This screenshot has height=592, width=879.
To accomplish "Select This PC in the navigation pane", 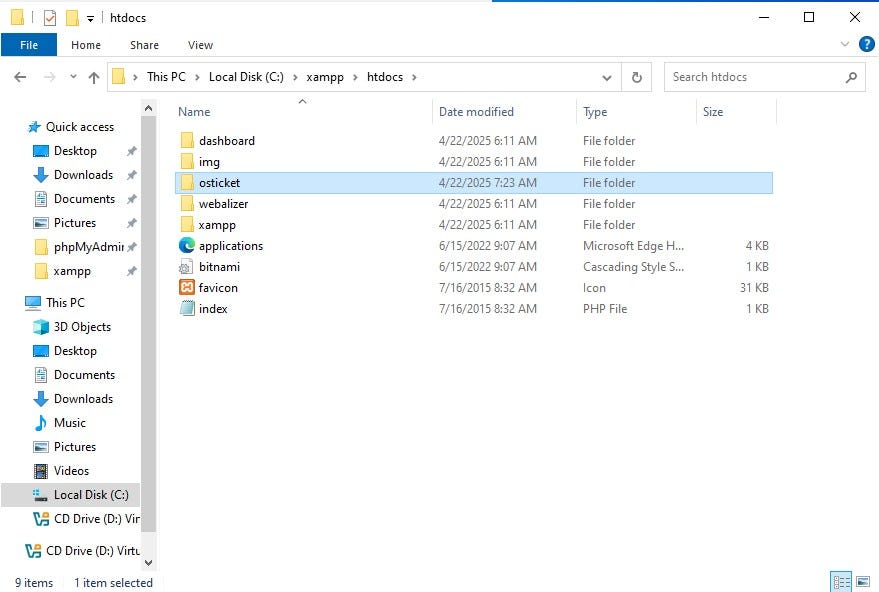I will click(x=65, y=303).
